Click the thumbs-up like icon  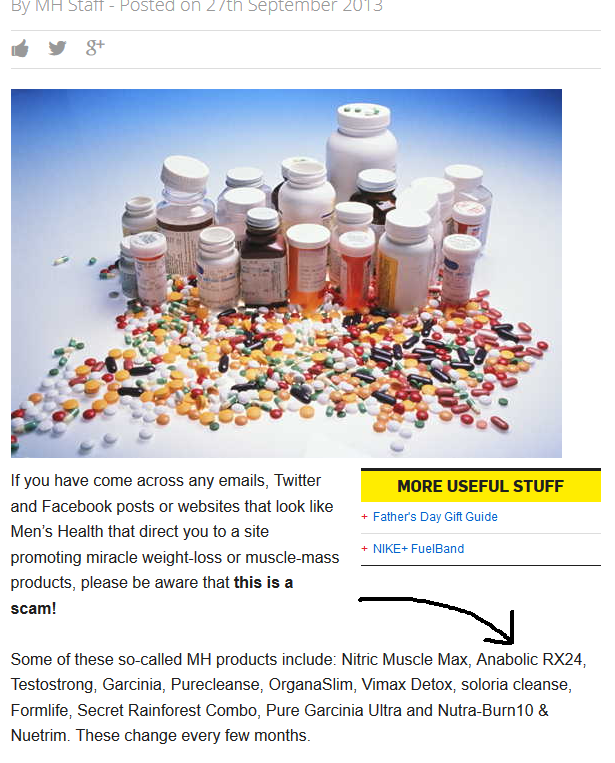(20, 48)
